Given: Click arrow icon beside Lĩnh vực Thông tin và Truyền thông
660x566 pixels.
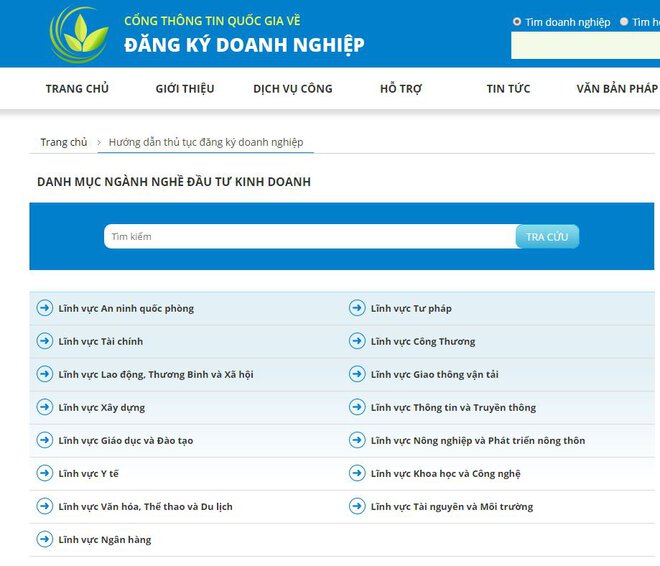Looking at the screenshot, I should coord(357,407).
